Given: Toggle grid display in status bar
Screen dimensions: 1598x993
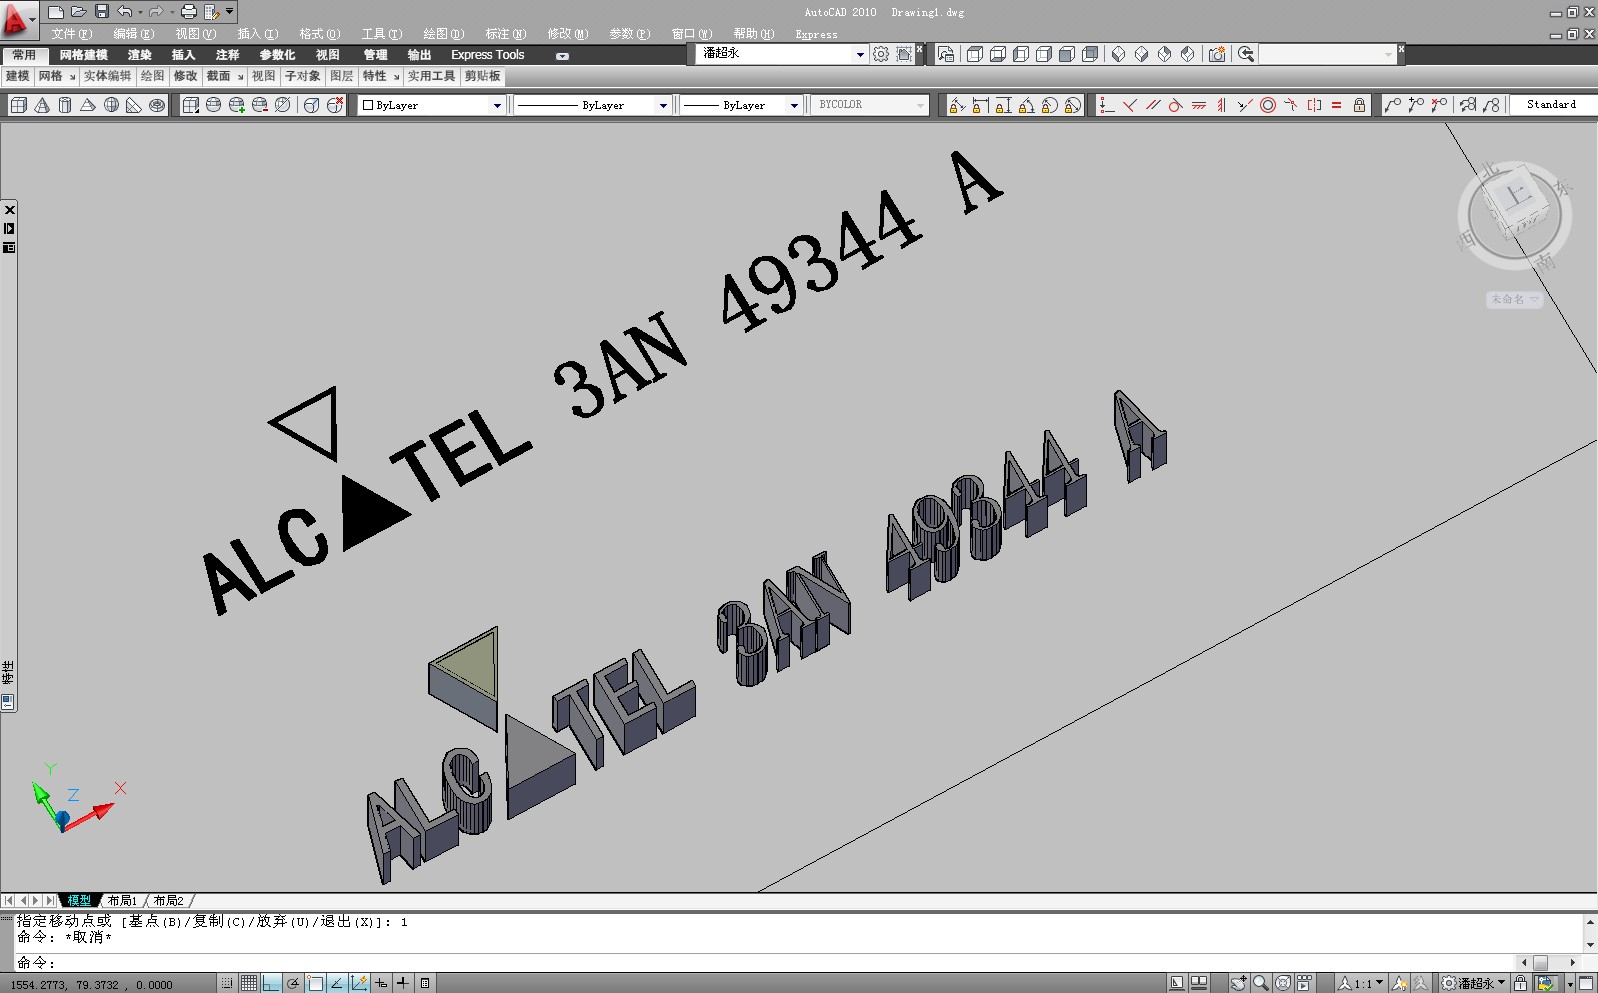Looking at the screenshot, I should [249, 984].
